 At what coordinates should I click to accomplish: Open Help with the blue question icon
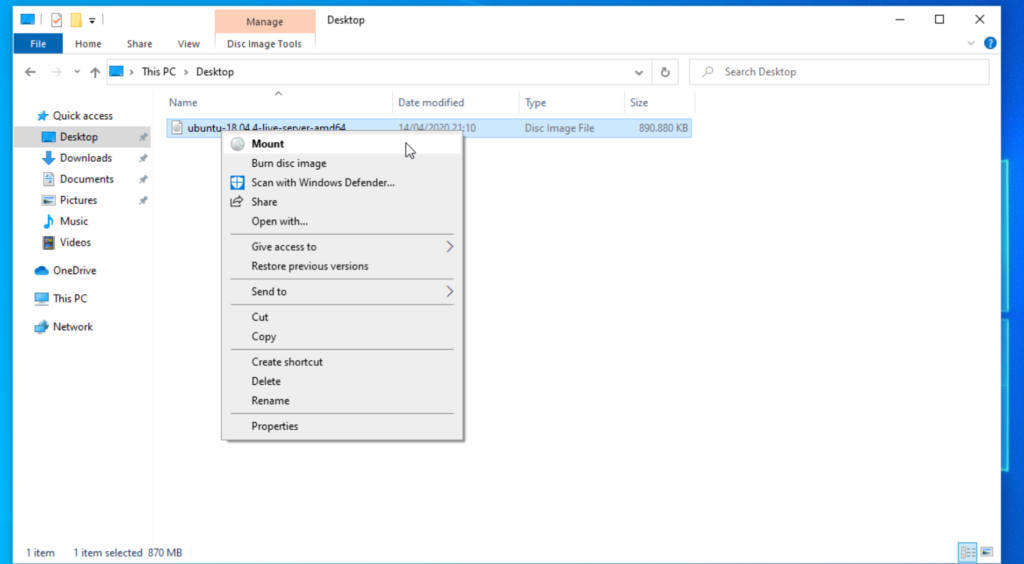[x=990, y=44]
